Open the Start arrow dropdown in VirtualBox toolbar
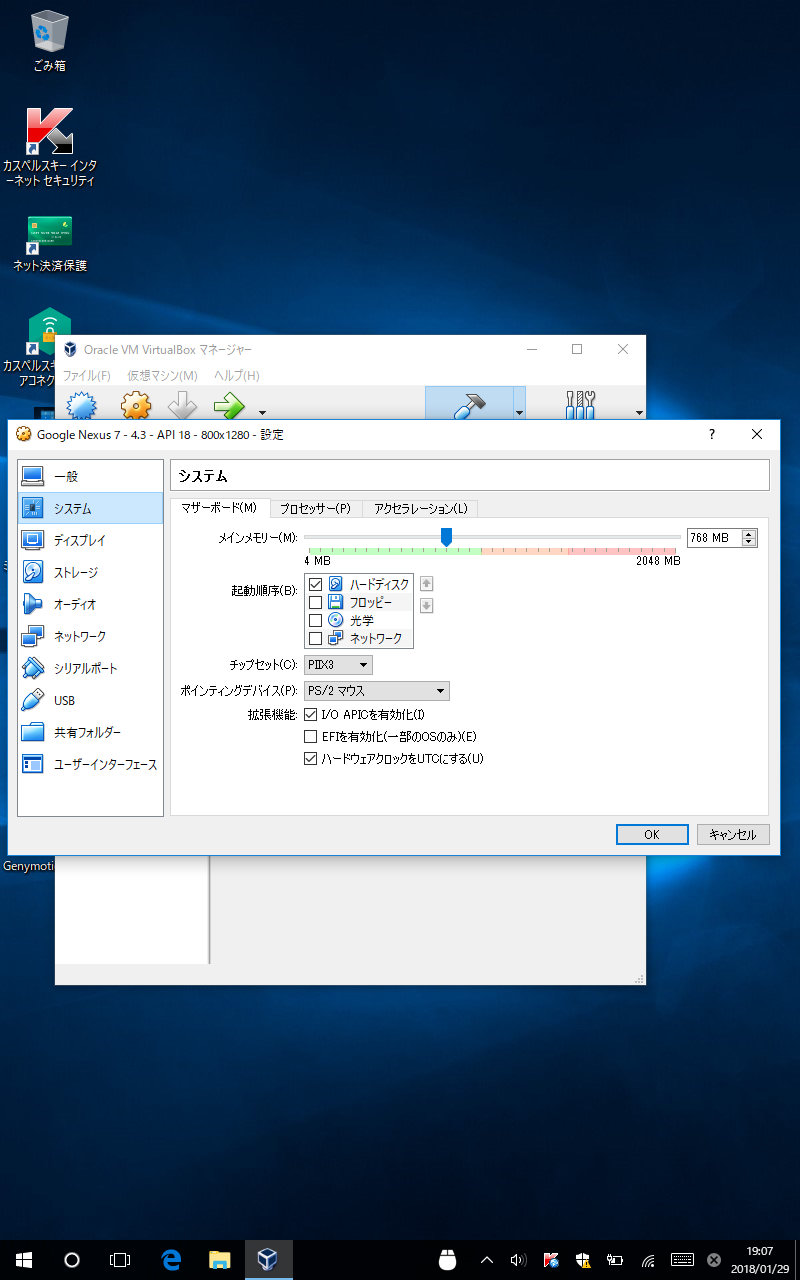The height and width of the screenshot is (1280, 800). (x=262, y=412)
